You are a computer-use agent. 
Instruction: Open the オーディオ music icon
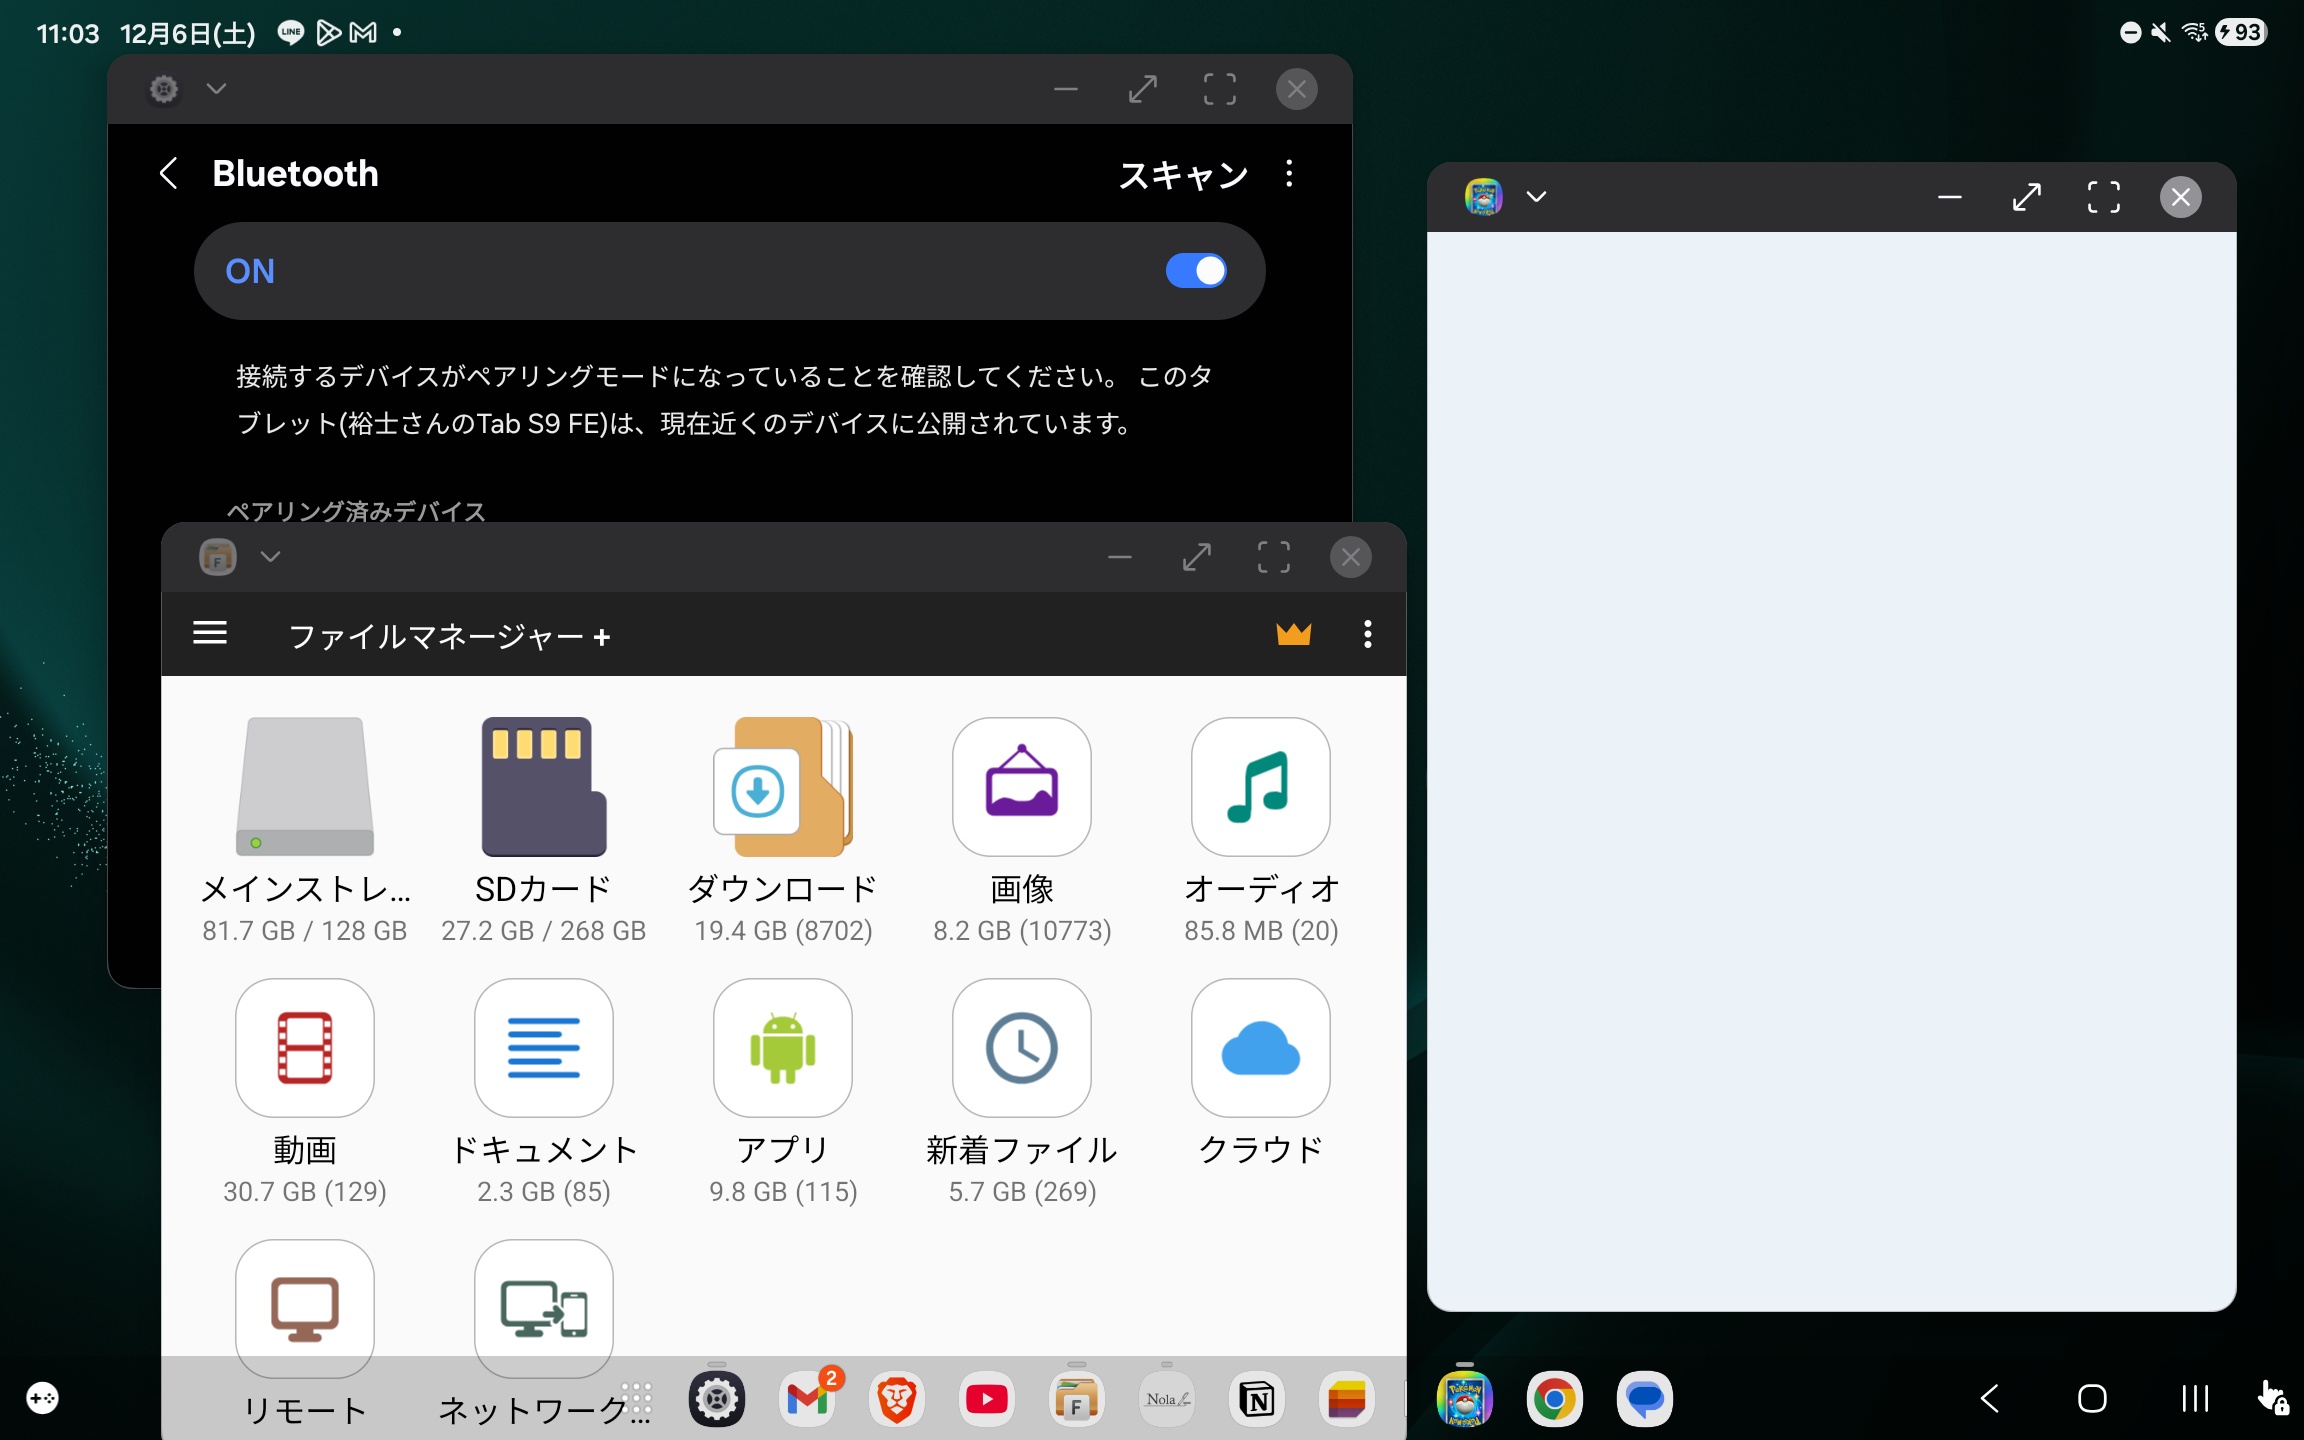[1260, 787]
